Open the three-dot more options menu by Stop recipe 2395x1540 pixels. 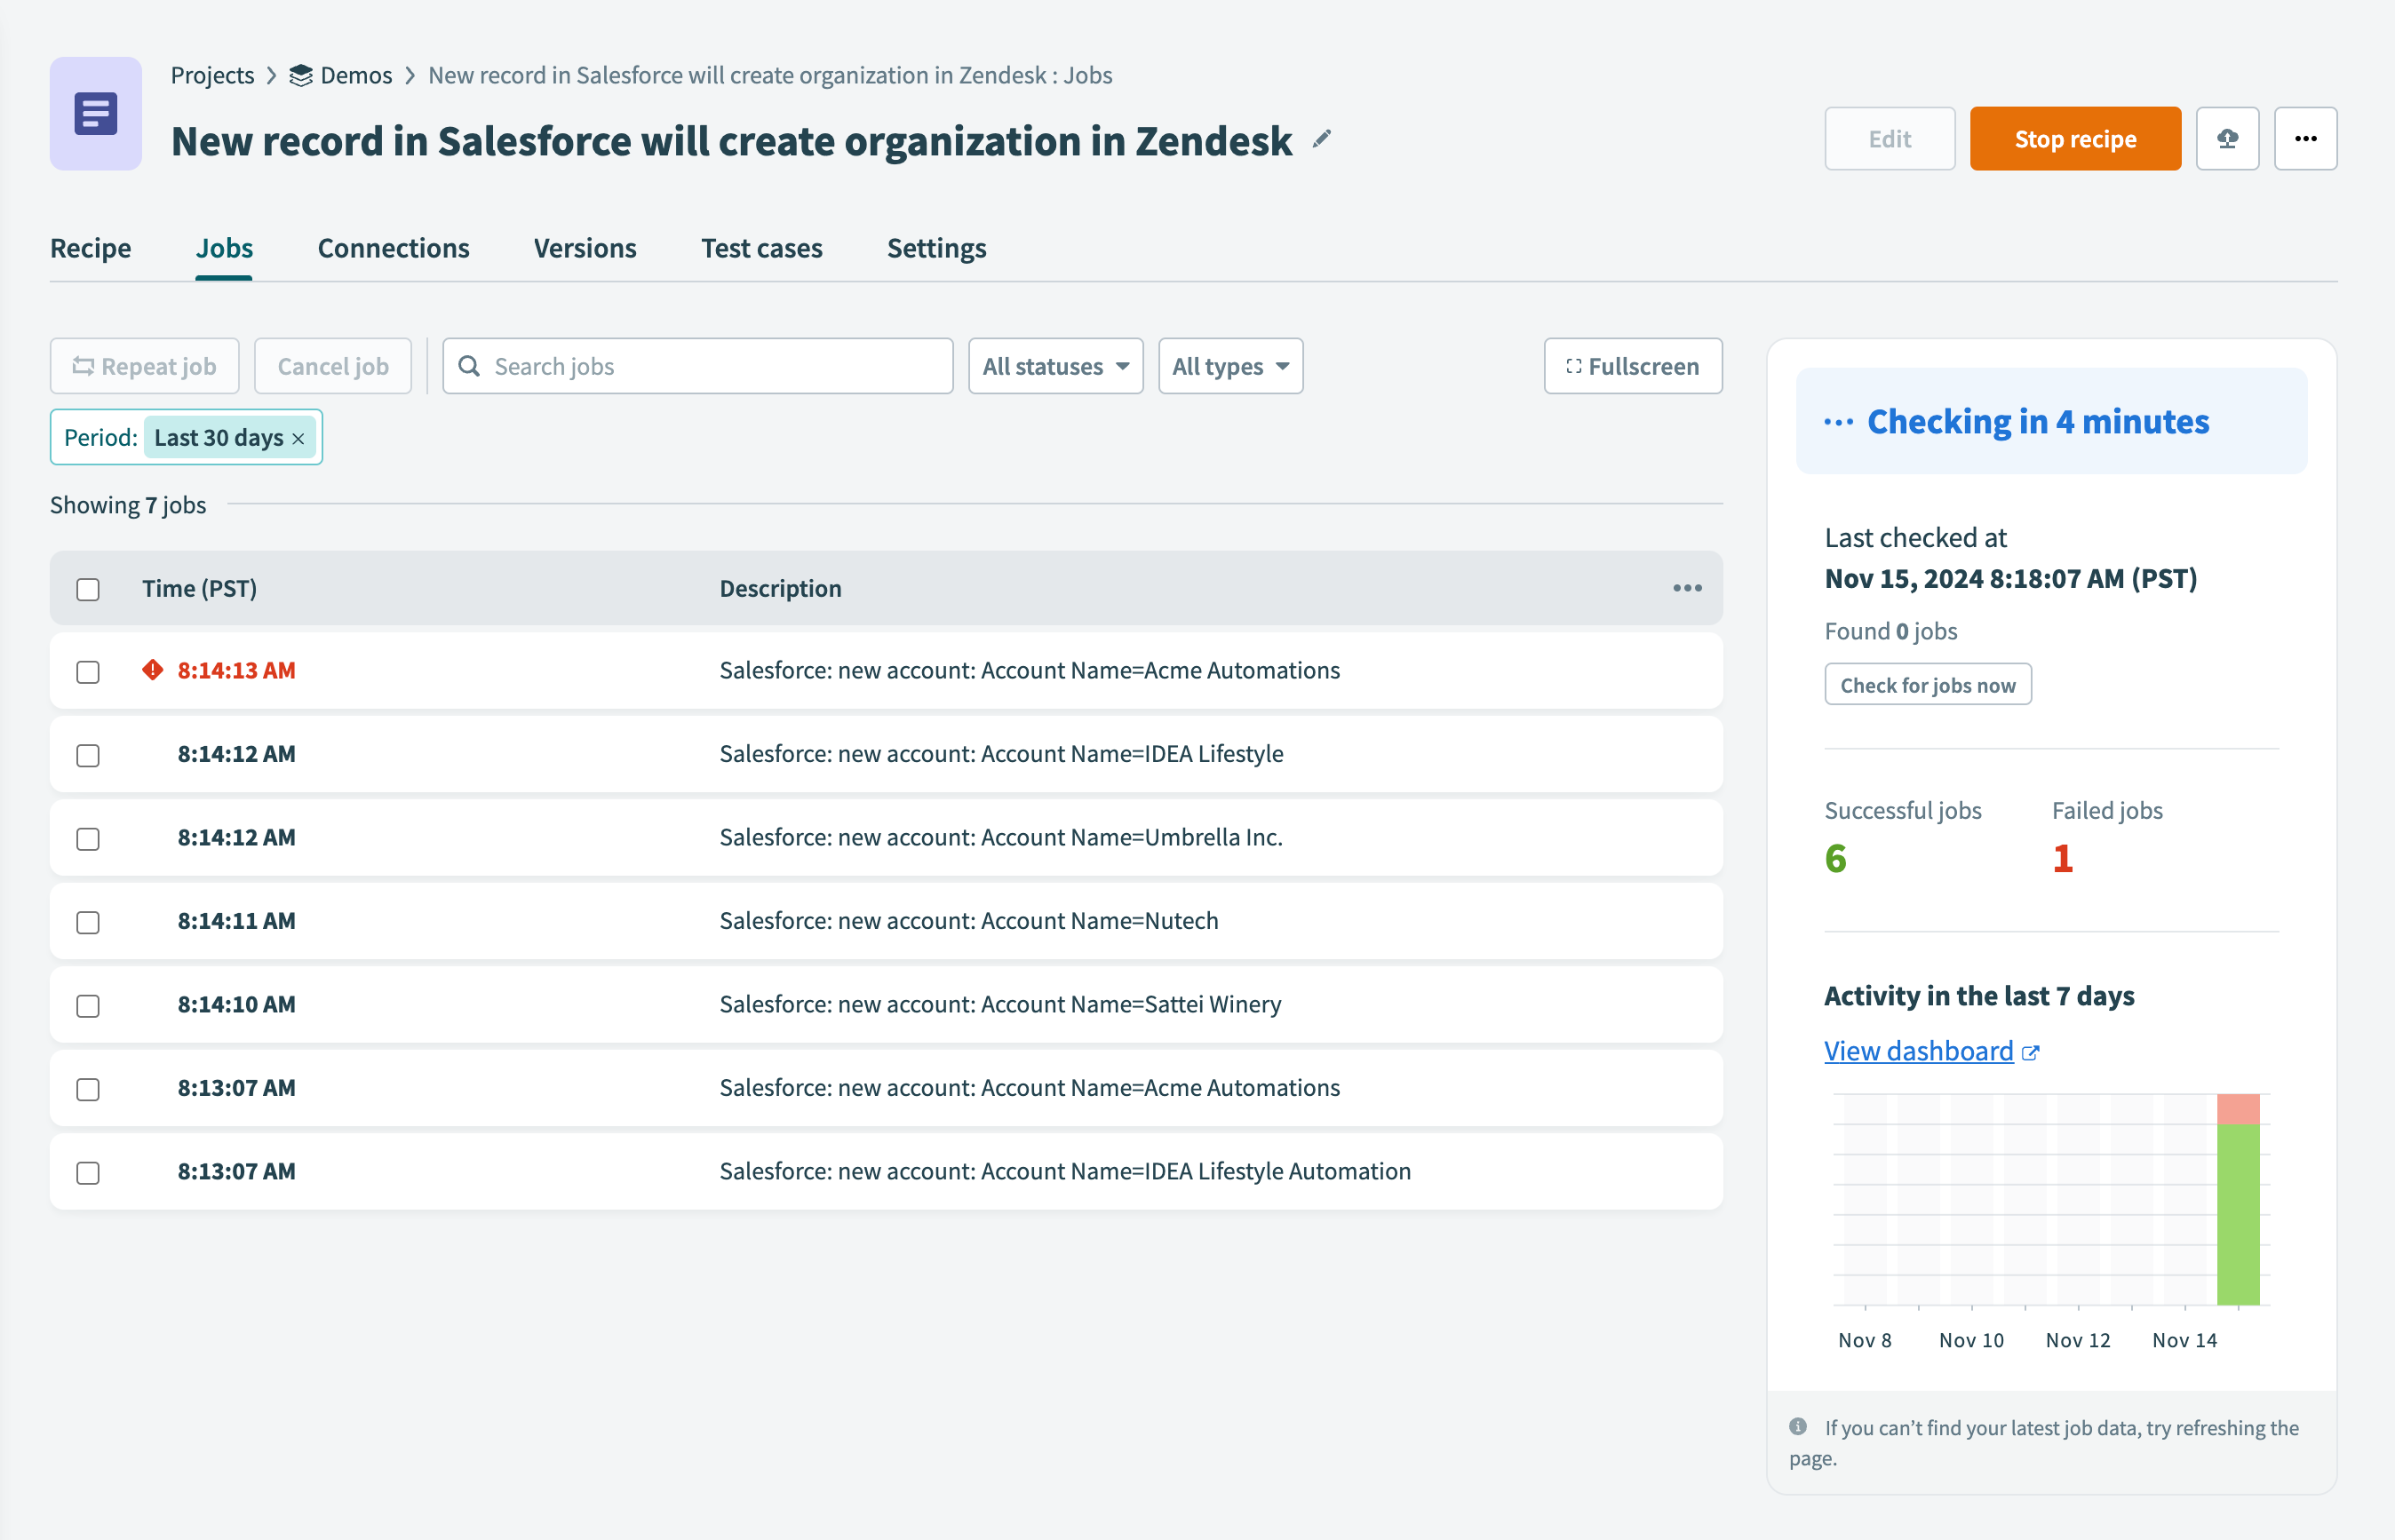(x=2305, y=139)
